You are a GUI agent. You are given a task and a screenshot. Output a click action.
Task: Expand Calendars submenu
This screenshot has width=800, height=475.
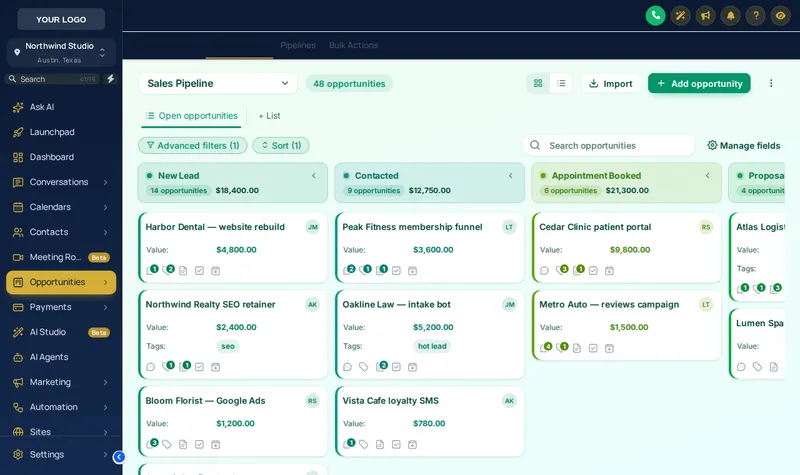[x=105, y=207]
